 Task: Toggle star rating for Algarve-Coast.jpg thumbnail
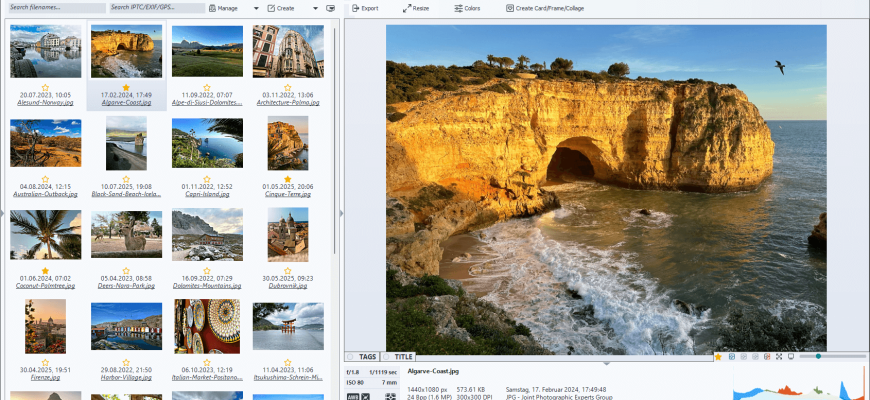(x=126, y=88)
